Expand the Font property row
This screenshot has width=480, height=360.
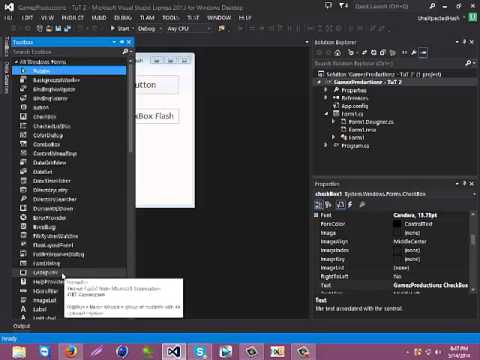[x=316, y=215]
